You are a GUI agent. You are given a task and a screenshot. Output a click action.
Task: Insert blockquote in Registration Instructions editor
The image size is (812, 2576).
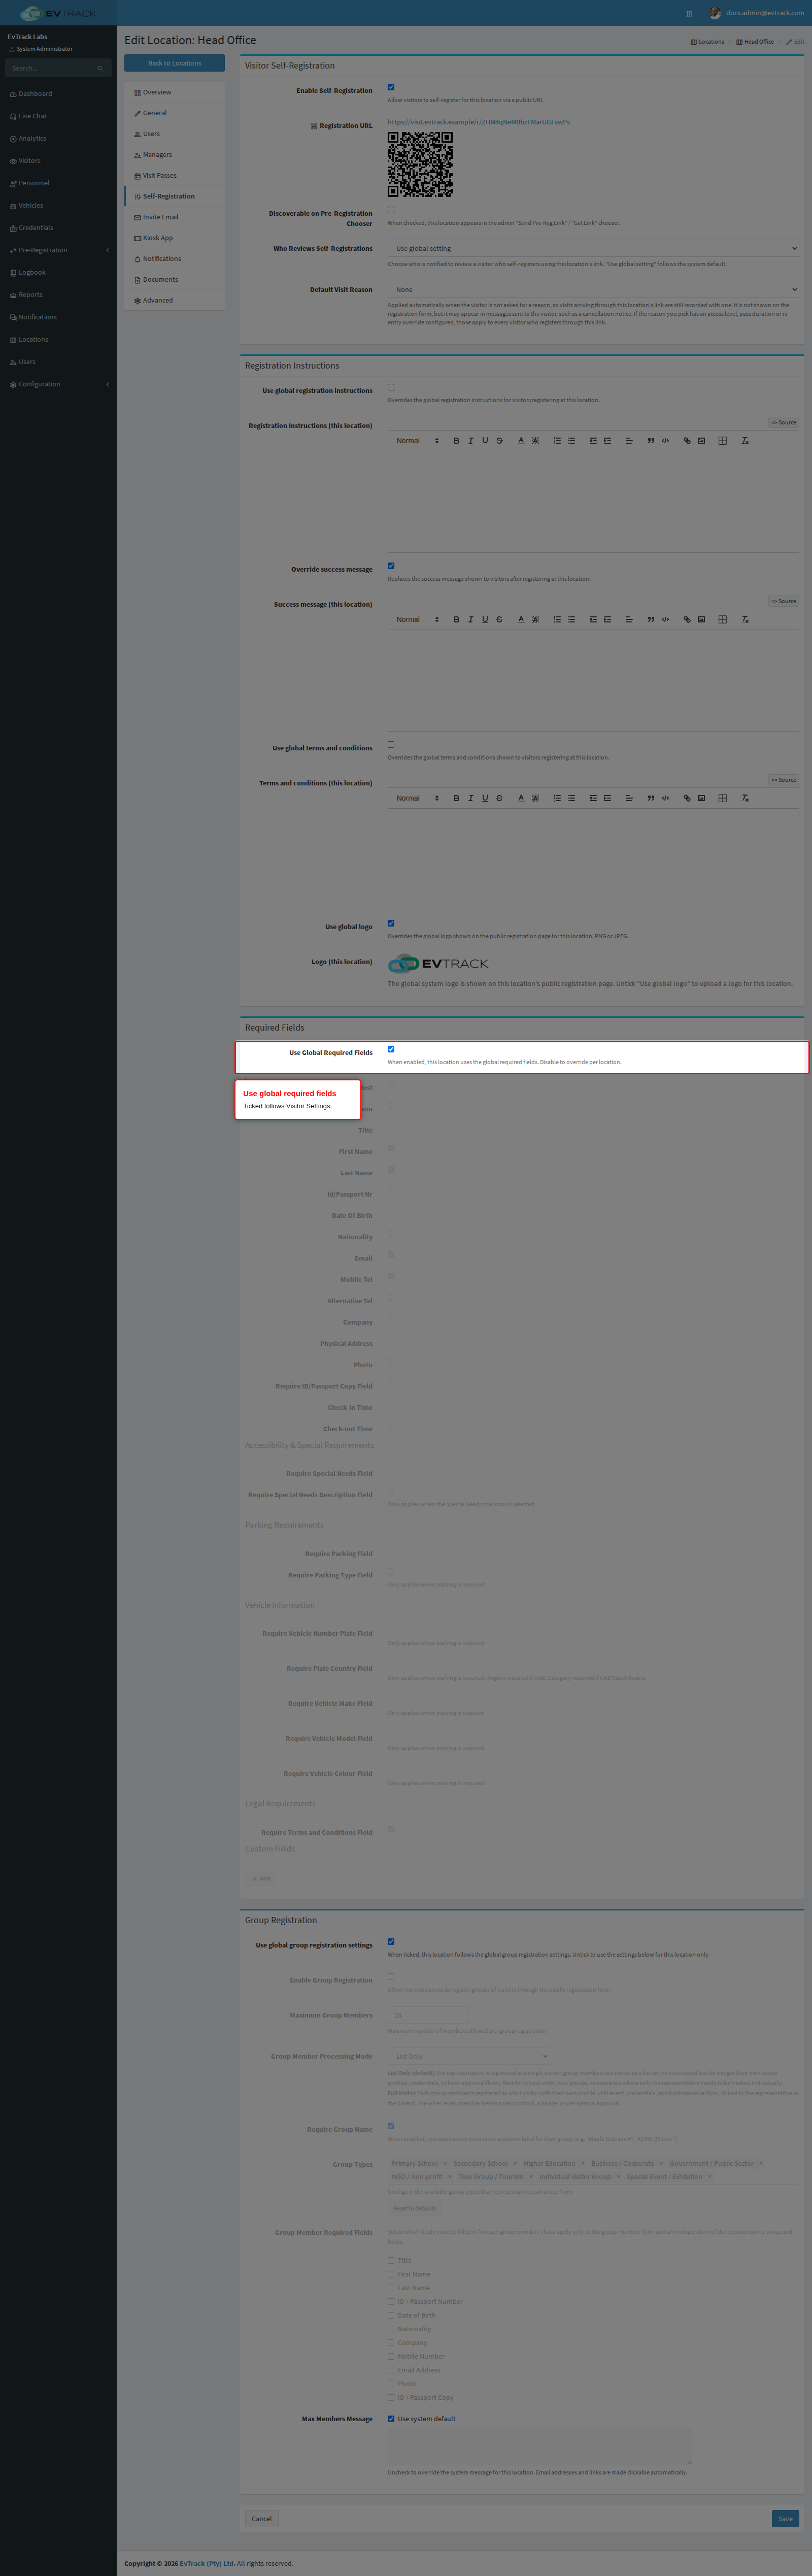click(651, 441)
